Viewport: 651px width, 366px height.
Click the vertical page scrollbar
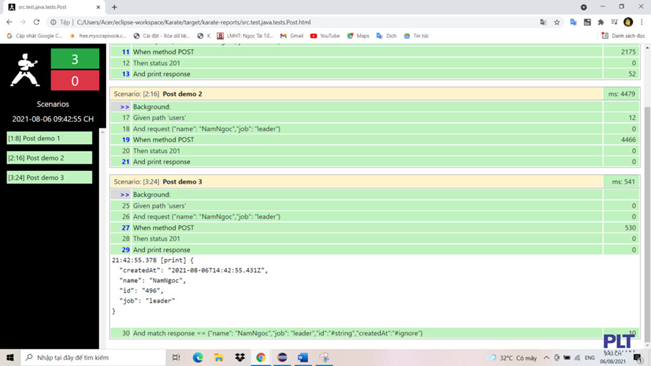(x=647, y=224)
